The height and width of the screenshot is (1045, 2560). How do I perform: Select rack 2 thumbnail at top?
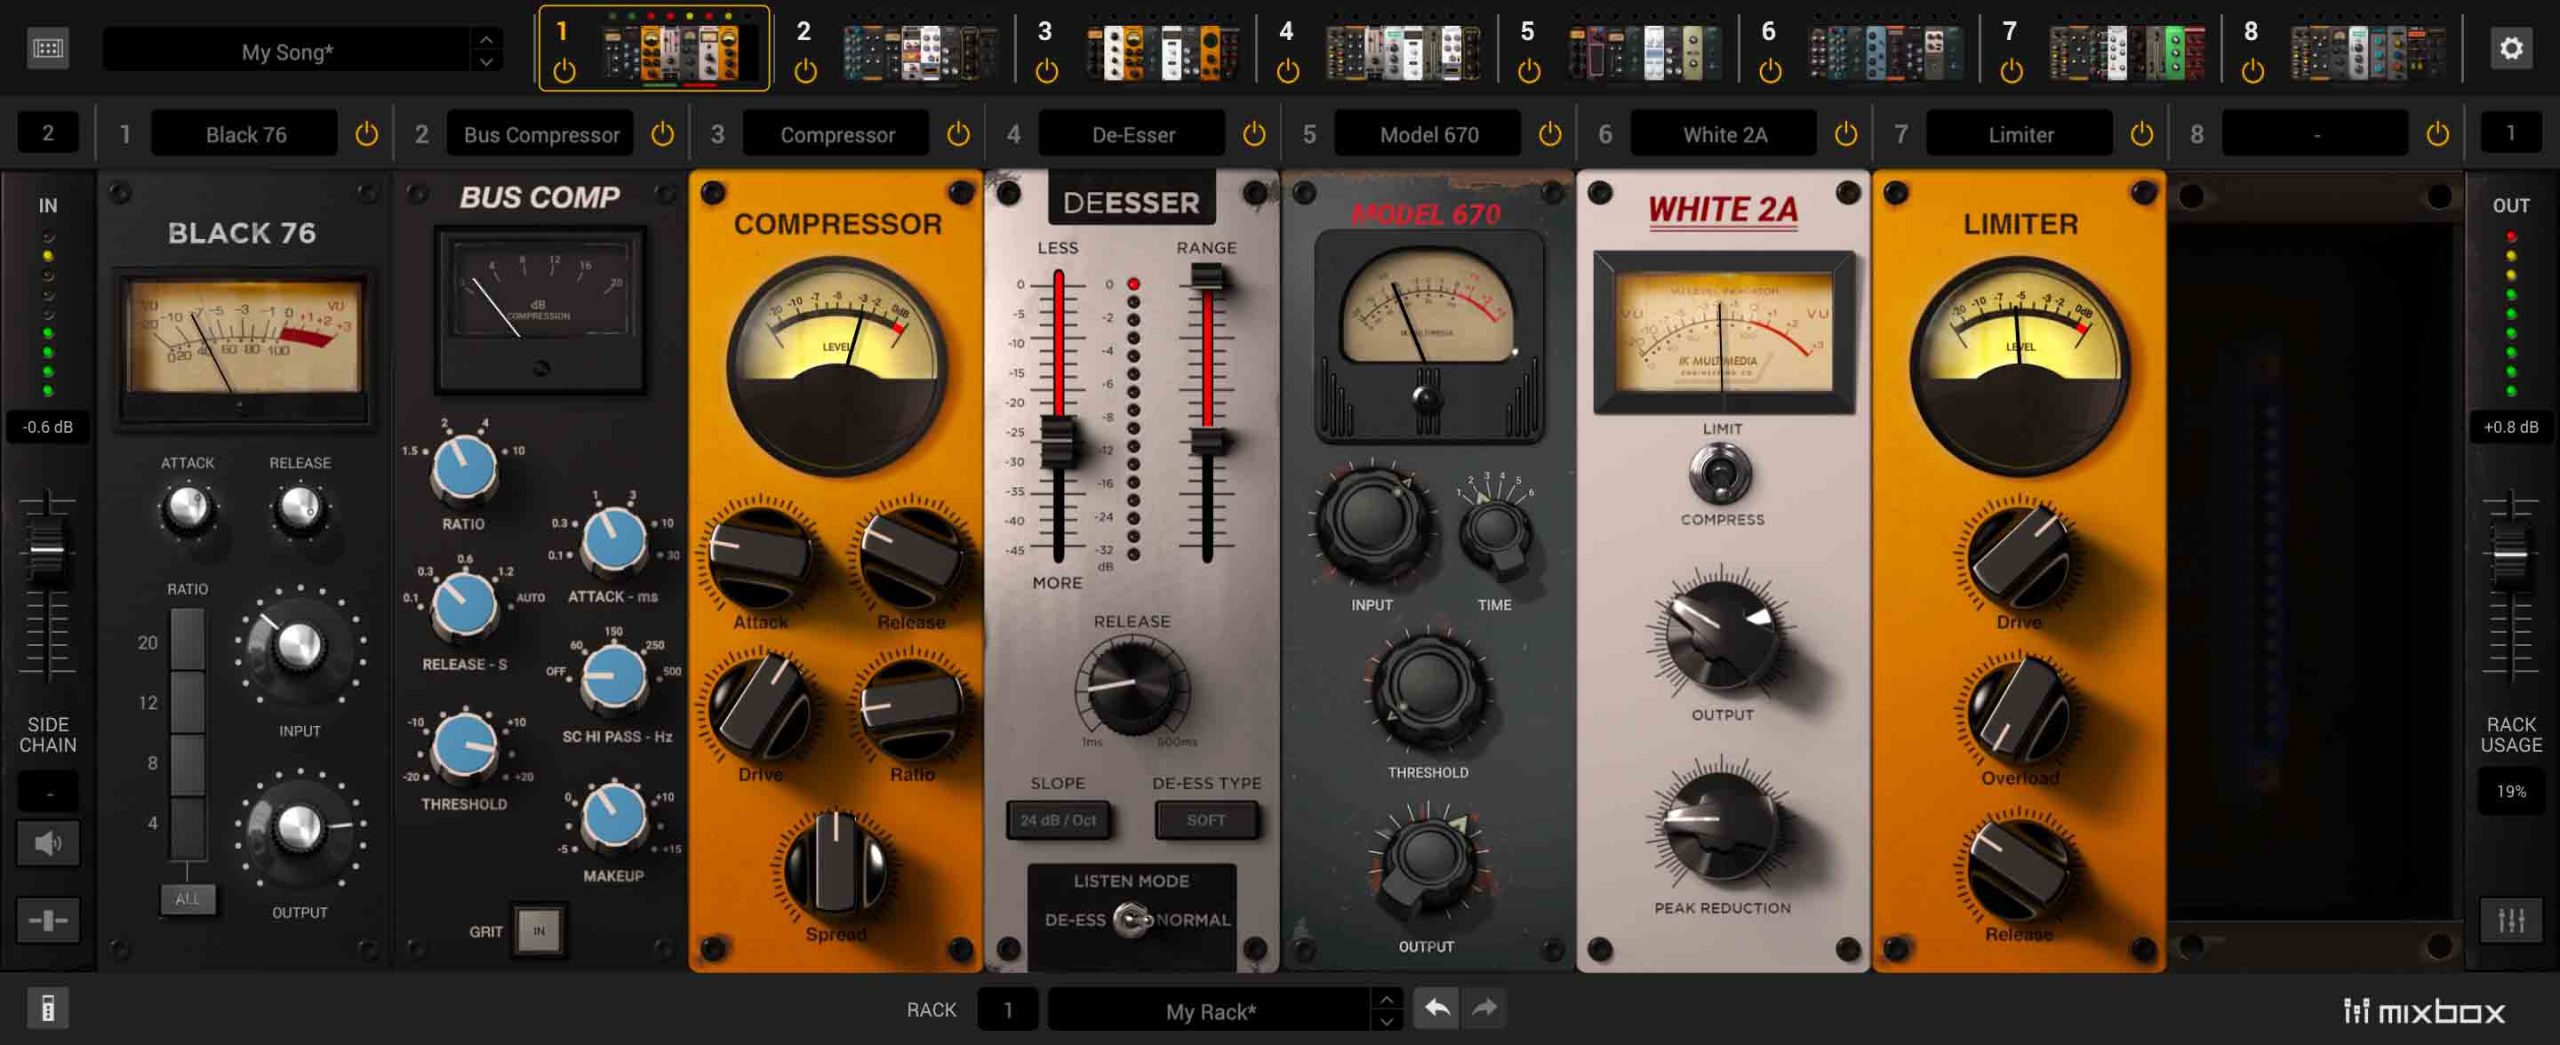click(x=920, y=50)
